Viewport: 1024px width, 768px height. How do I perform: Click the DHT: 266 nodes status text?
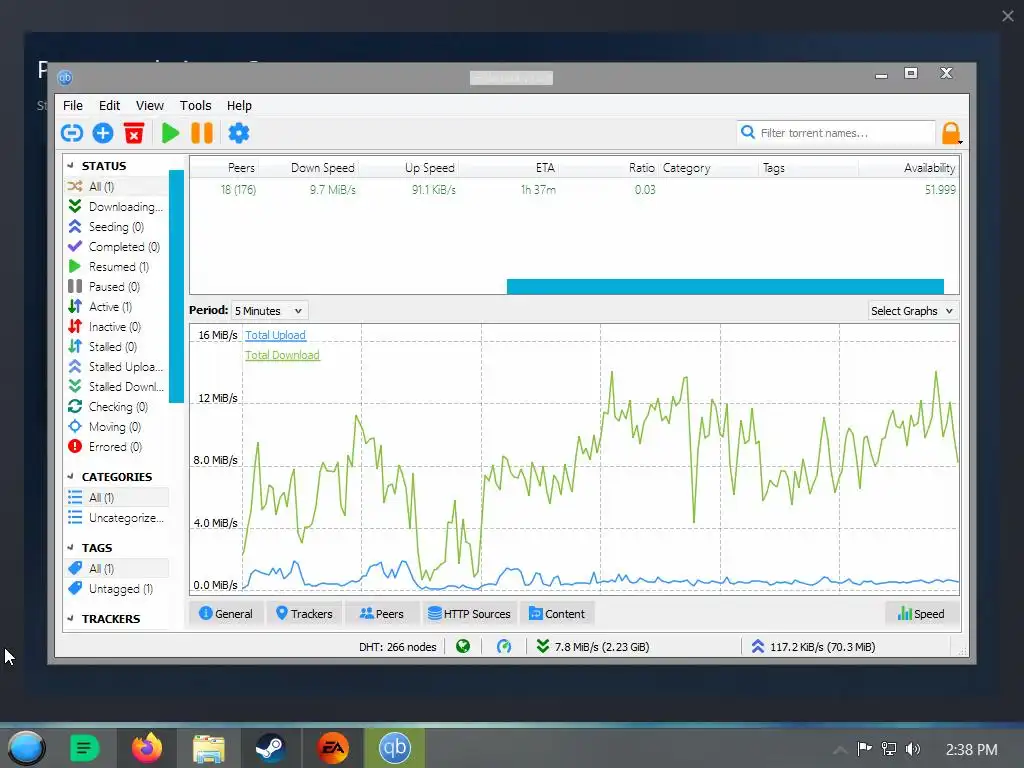pyautogui.click(x=397, y=647)
